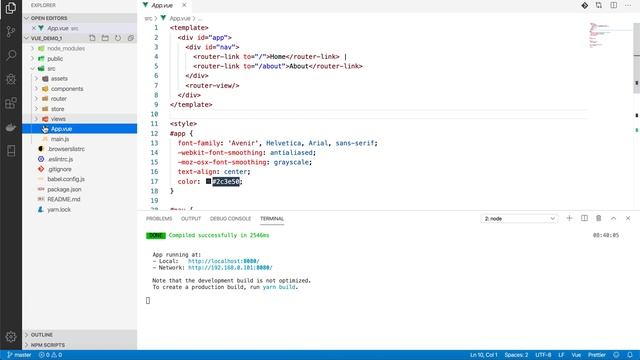Split the editor to the right
The image size is (640, 360).
[613, 5]
